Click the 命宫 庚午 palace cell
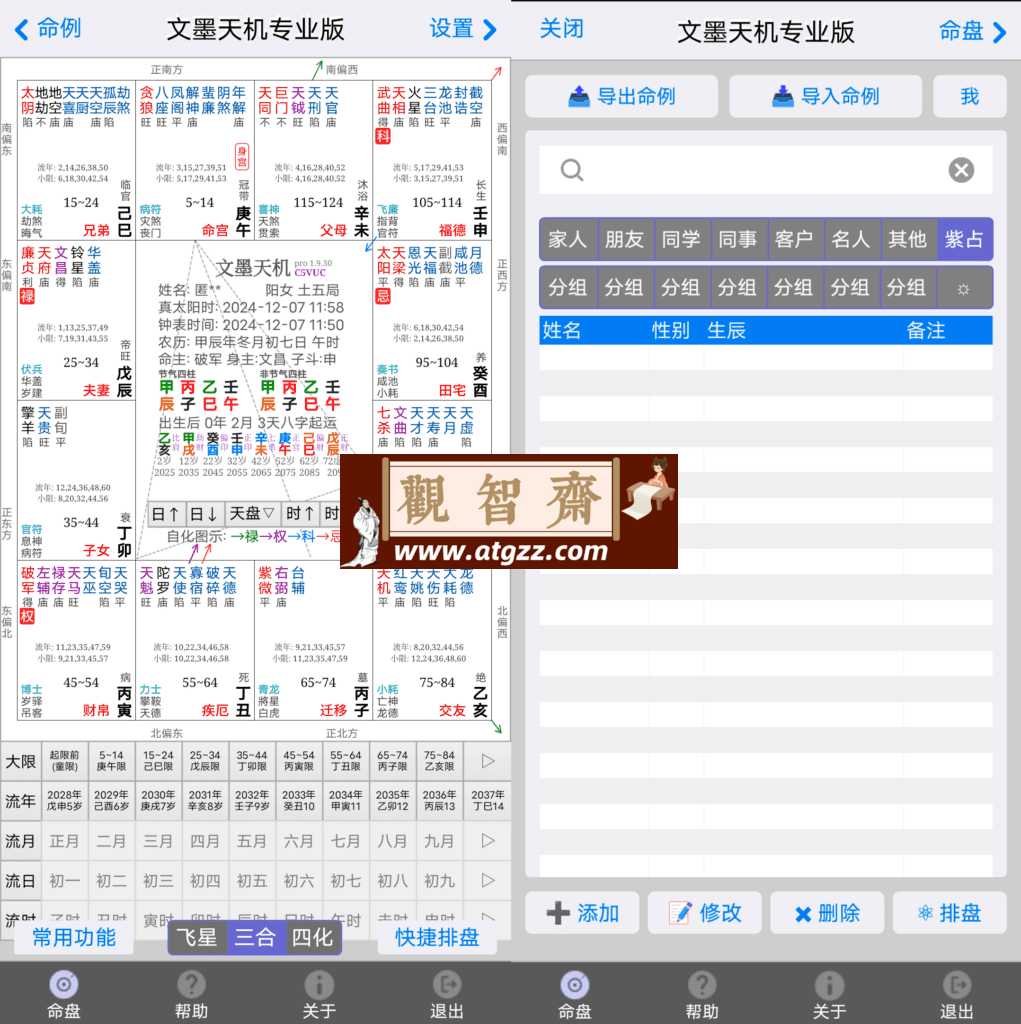Image resolution: width=1021 pixels, height=1024 pixels. point(195,161)
